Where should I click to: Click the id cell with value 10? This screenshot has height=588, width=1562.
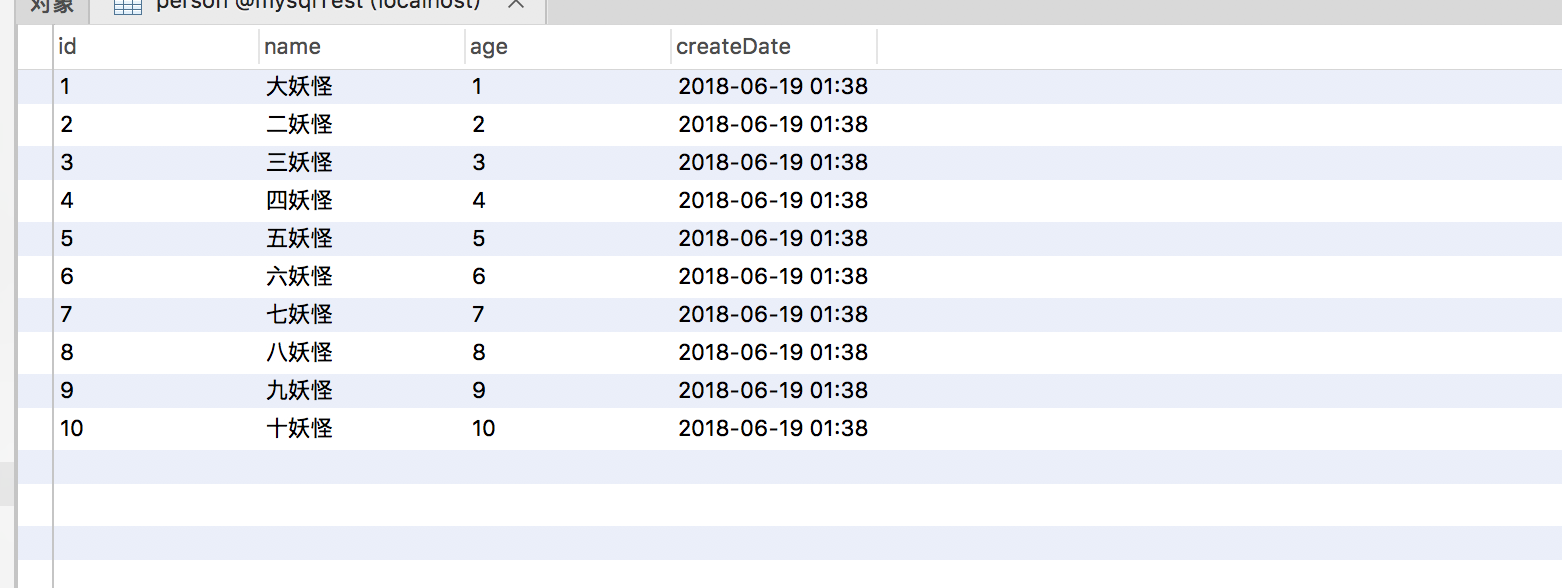coord(72,429)
